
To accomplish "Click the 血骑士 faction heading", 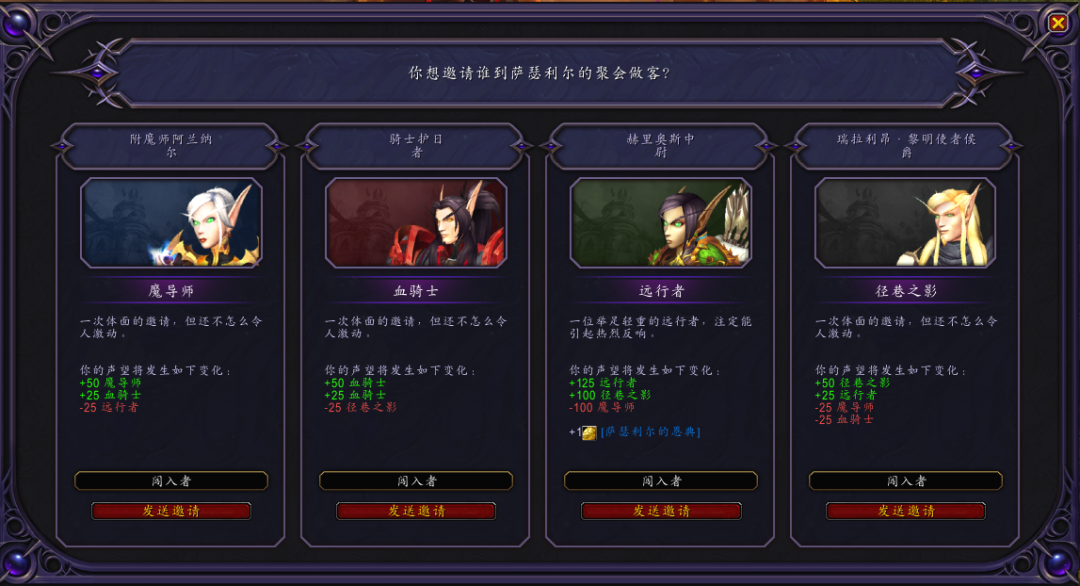I will click(416, 291).
